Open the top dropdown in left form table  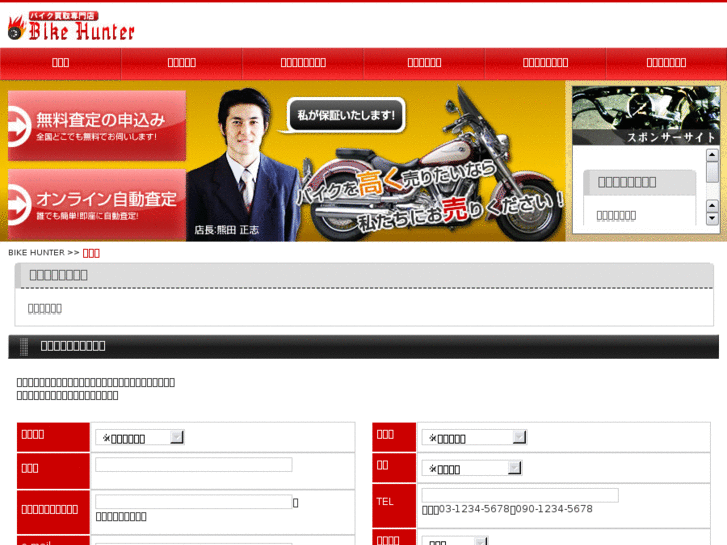(x=140, y=437)
